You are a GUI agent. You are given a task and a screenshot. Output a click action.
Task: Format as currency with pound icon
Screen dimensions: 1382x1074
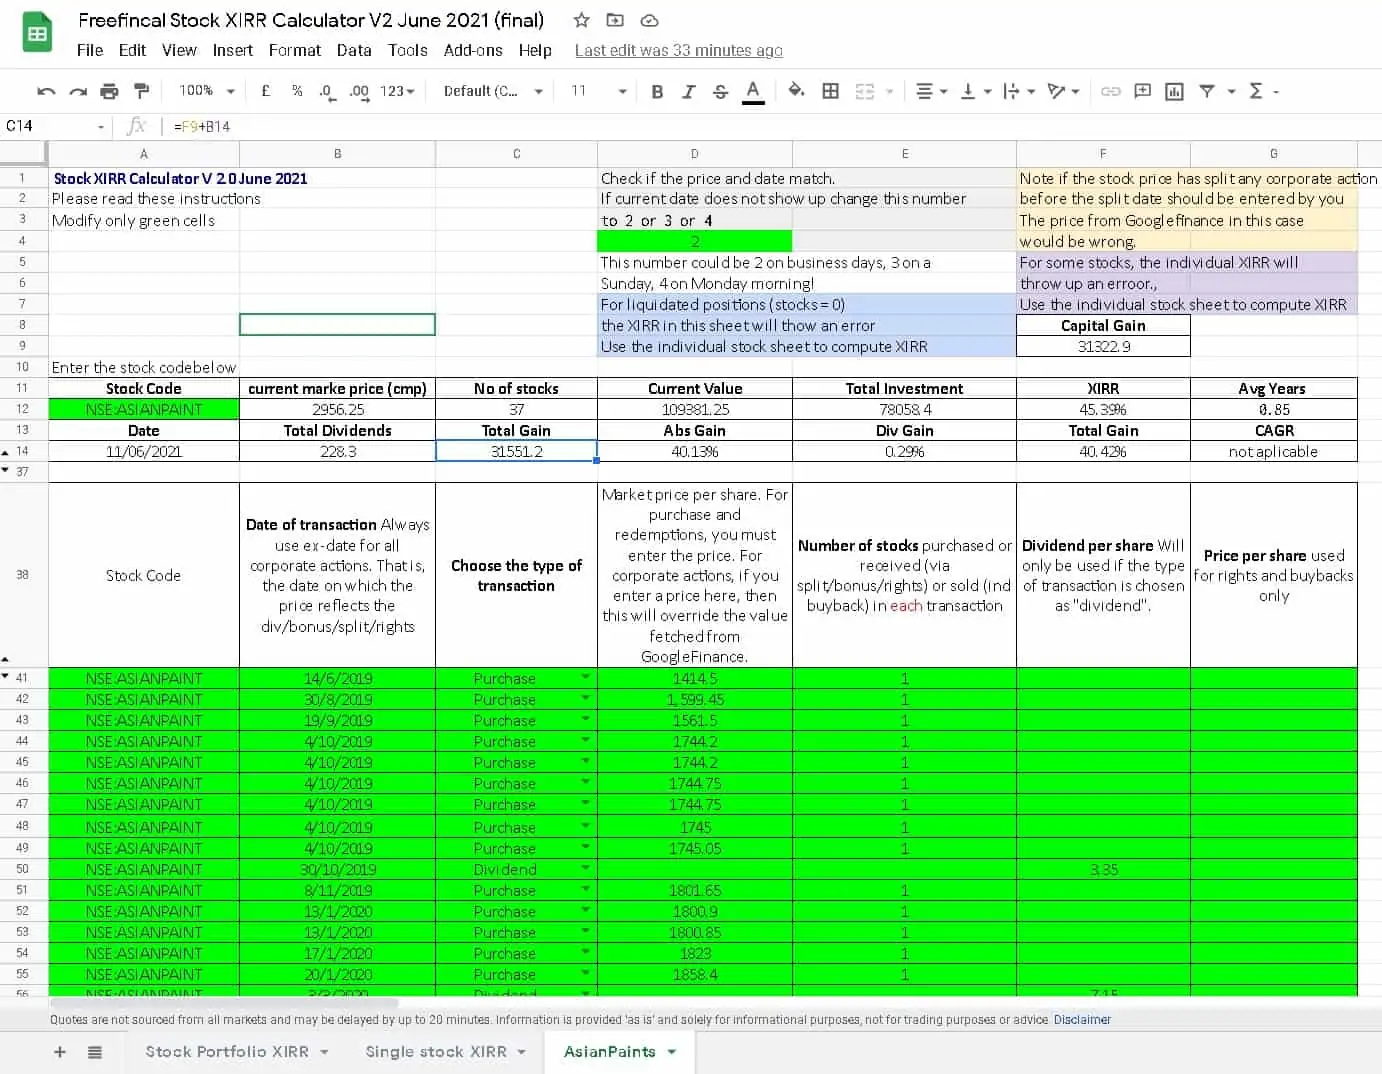click(x=265, y=91)
